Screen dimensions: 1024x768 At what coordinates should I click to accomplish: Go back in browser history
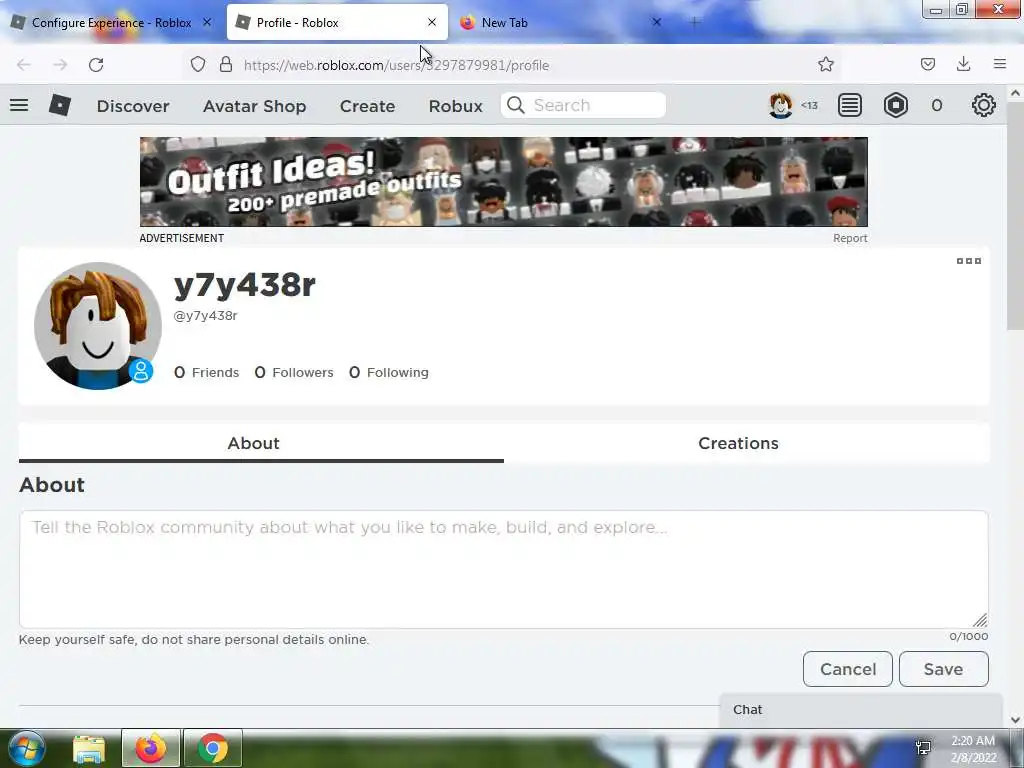coord(24,65)
